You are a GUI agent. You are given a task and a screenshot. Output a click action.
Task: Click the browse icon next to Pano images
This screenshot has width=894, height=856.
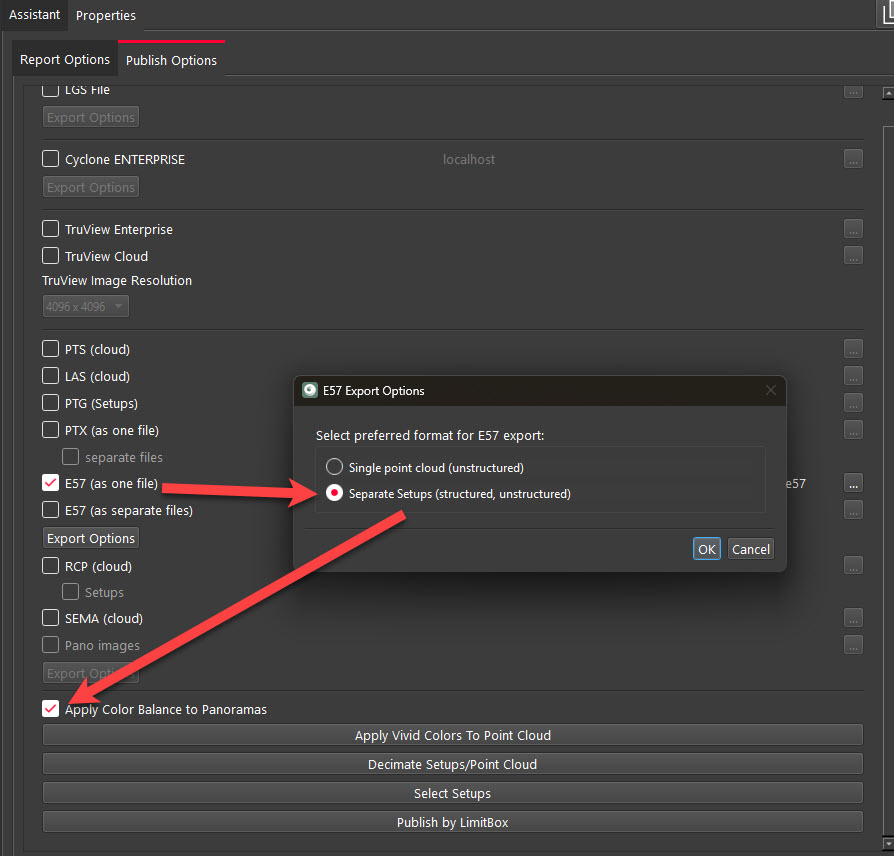click(852, 644)
